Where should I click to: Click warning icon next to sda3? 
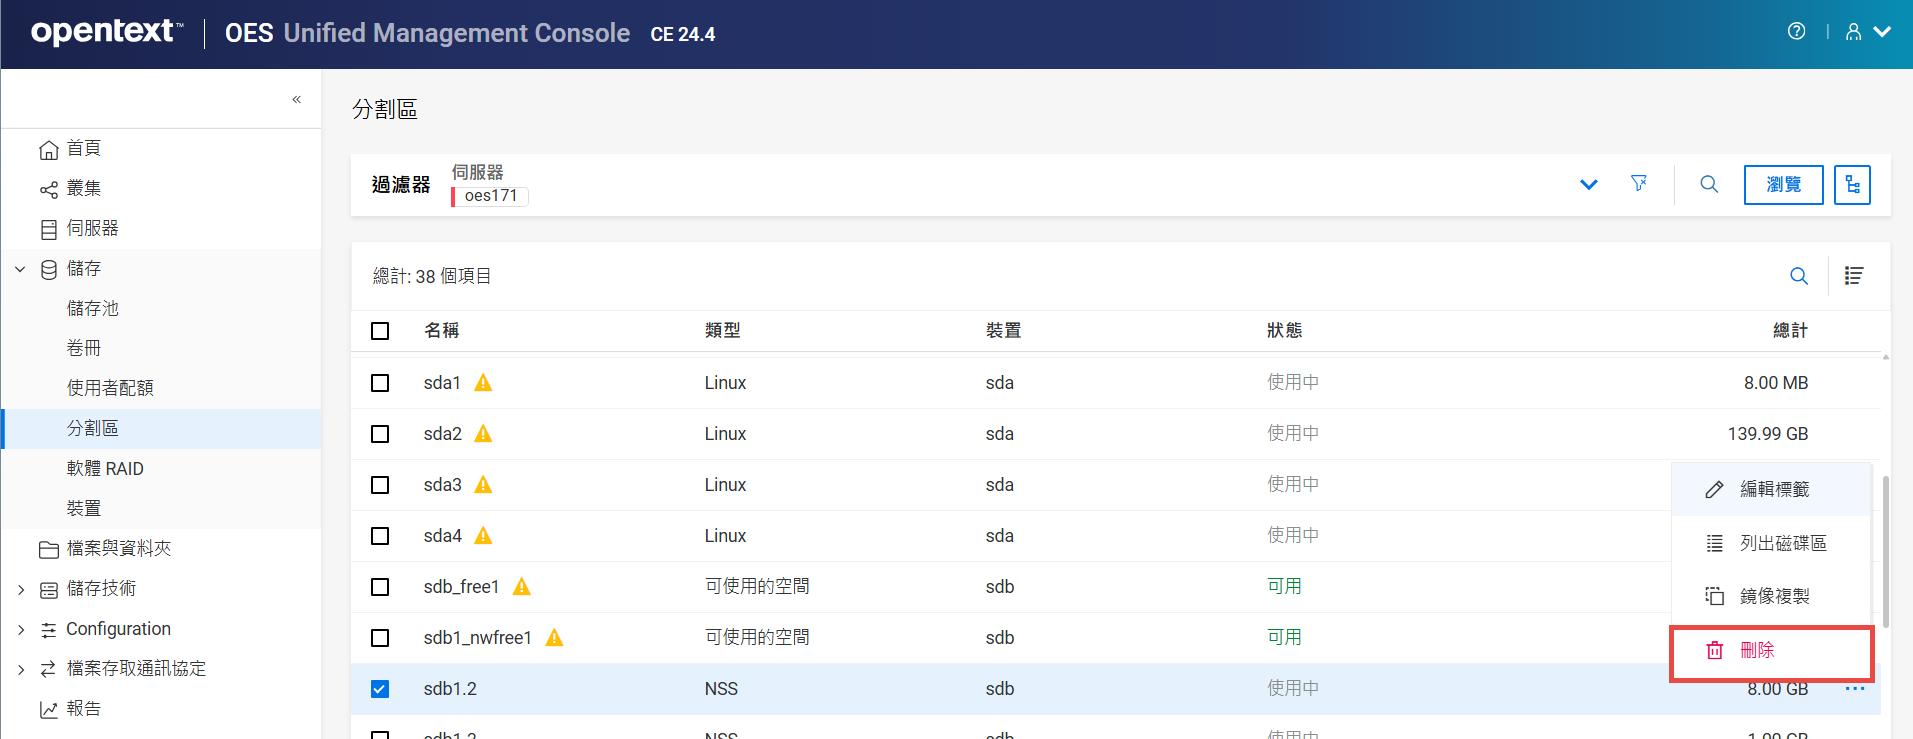483,484
